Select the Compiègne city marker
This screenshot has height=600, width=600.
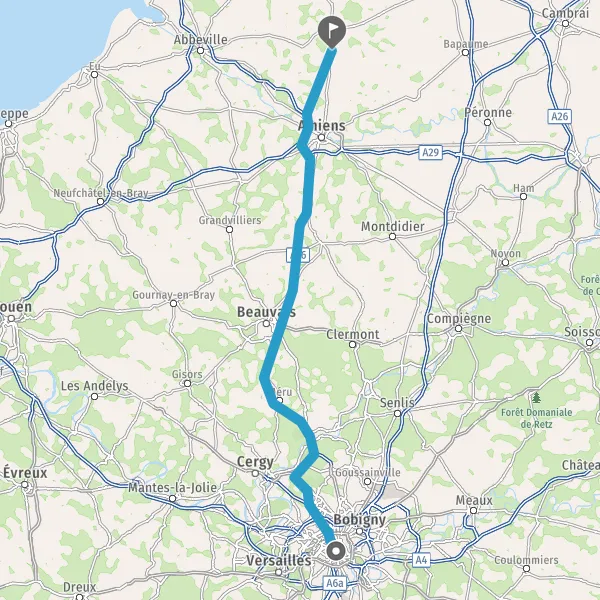[x=458, y=328]
